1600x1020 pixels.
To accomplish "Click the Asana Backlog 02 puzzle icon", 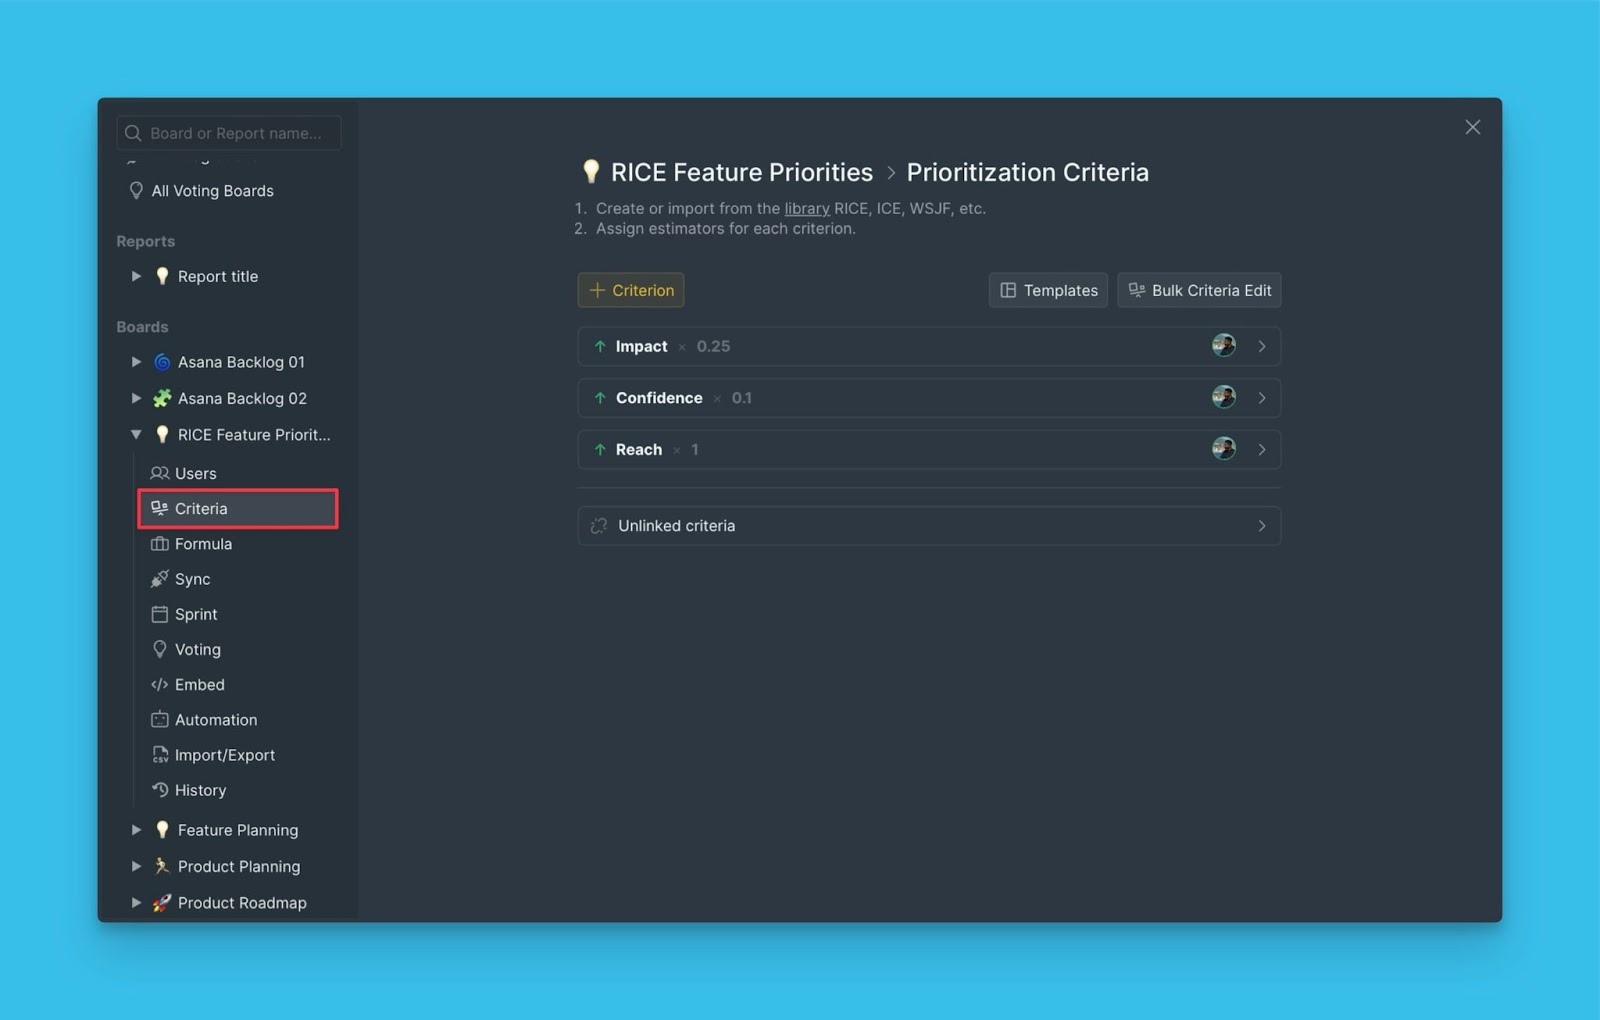I will (x=162, y=398).
